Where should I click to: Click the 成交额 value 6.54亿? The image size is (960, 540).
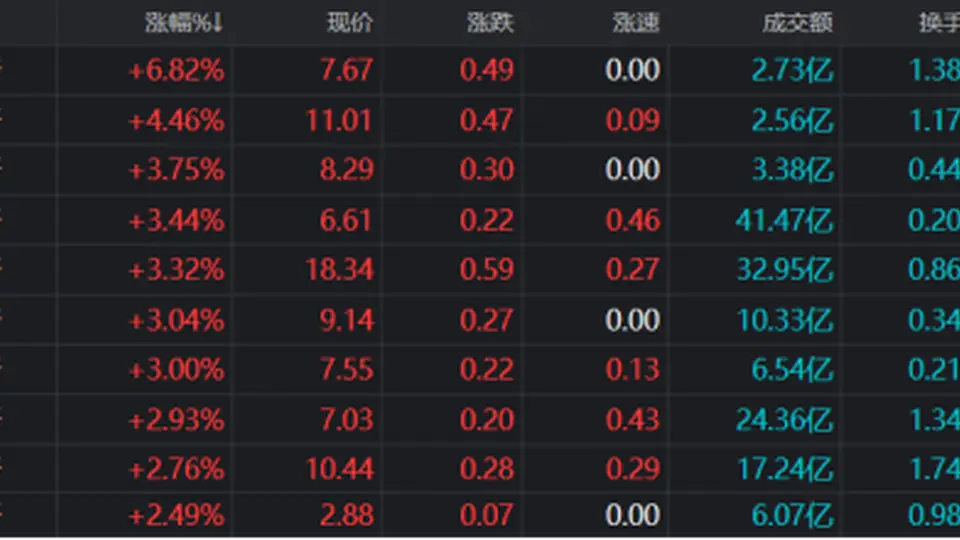tap(792, 369)
